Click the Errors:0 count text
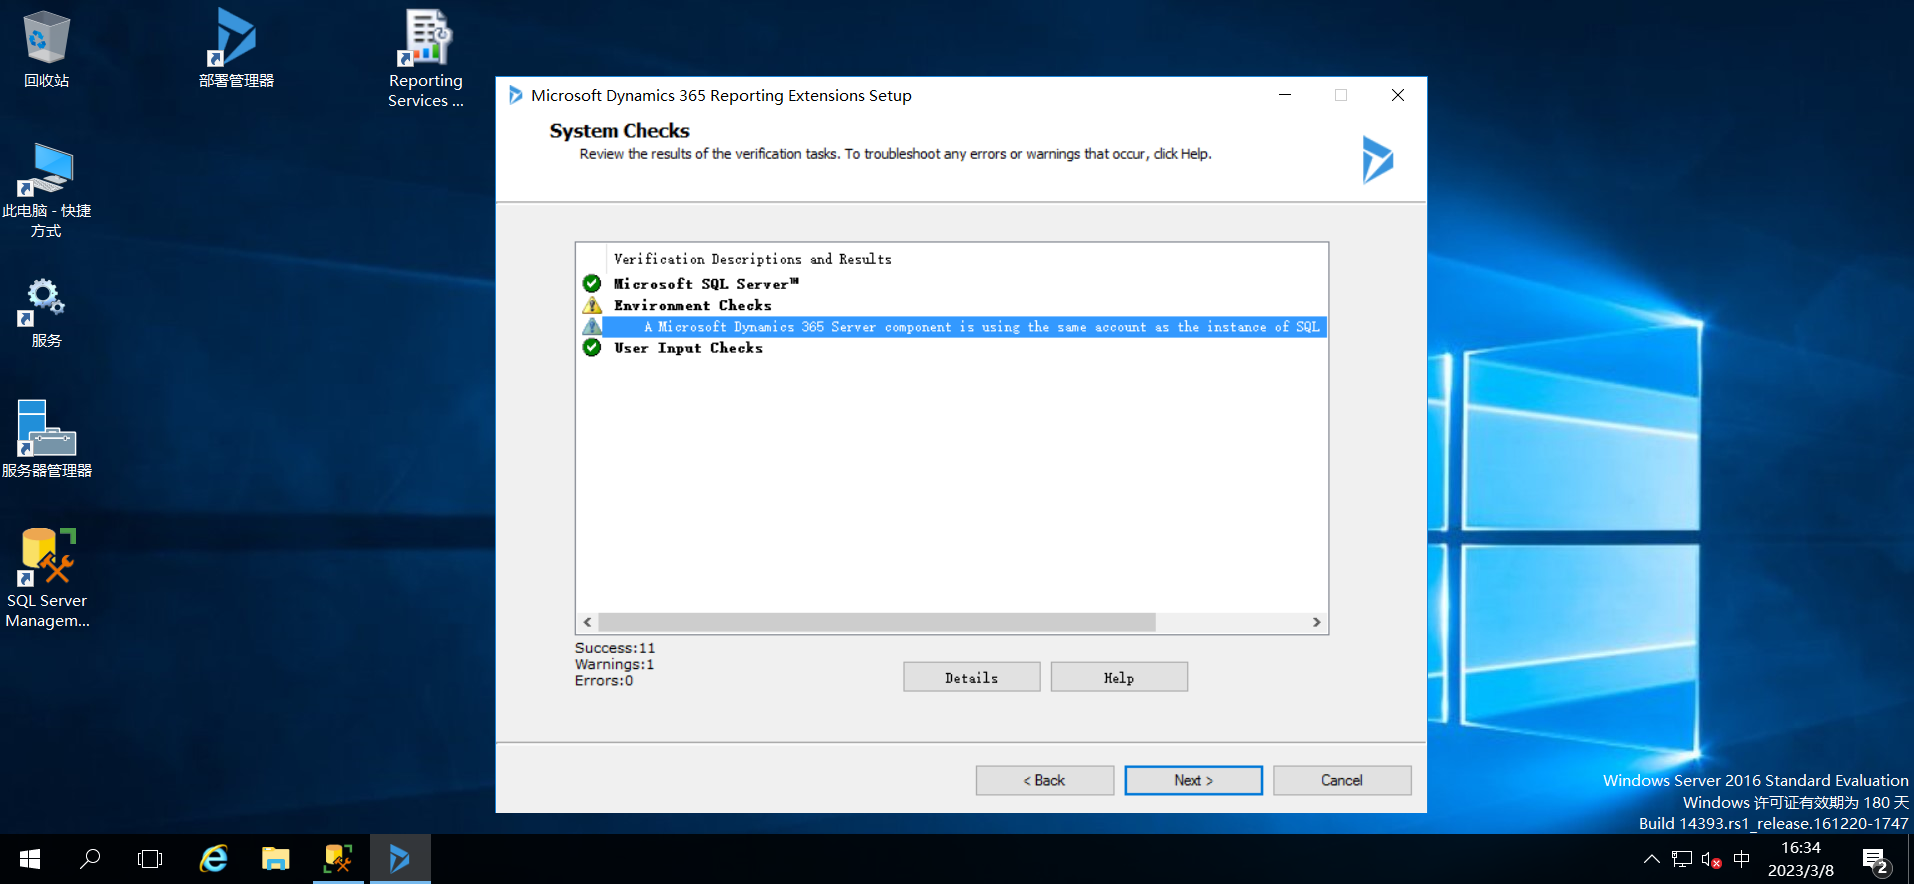The width and height of the screenshot is (1914, 884). 604,680
